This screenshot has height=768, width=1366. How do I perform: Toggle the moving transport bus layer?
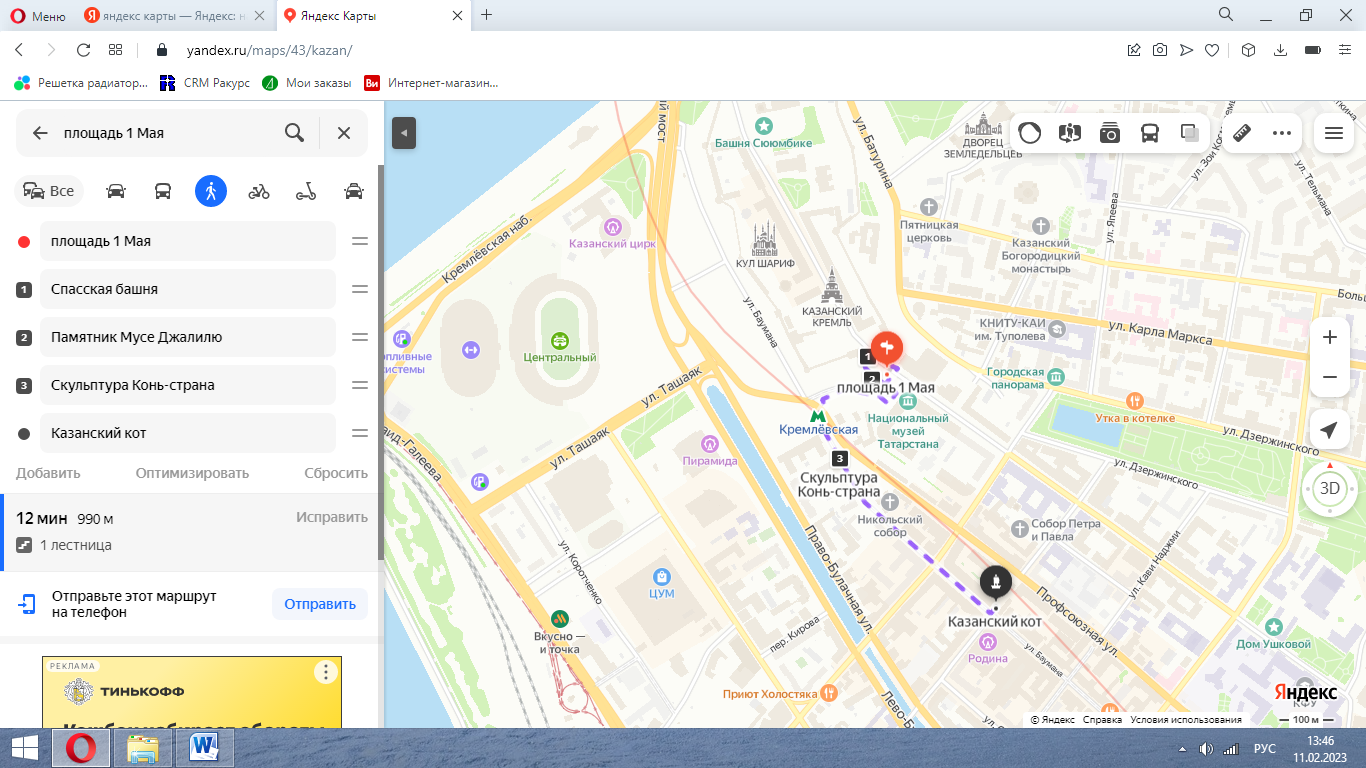tap(1150, 133)
